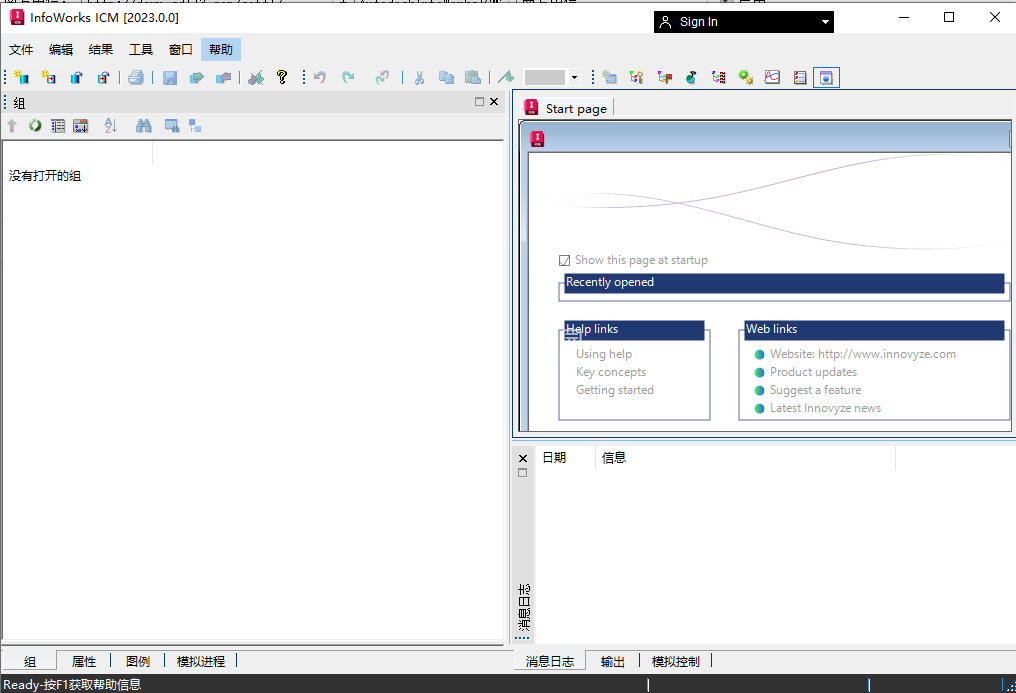The width and height of the screenshot is (1016, 693).
Task: Switch to the 属性 tab
Action: (84, 660)
